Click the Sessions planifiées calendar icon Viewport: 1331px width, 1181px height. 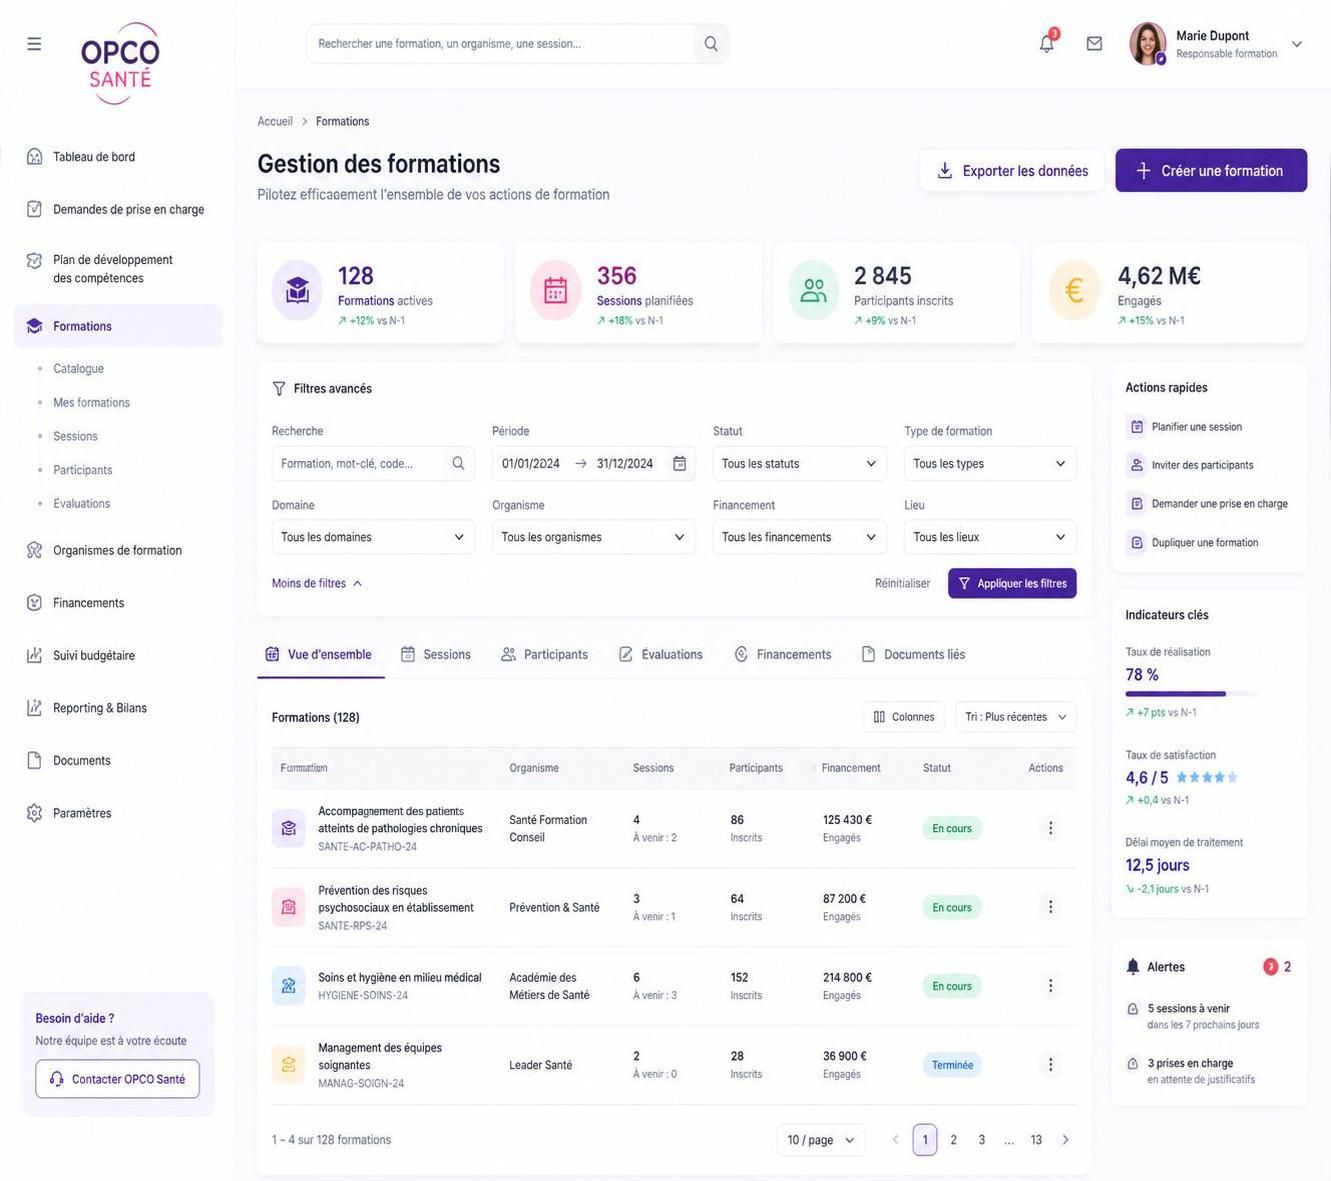click(x=555, y=291)
